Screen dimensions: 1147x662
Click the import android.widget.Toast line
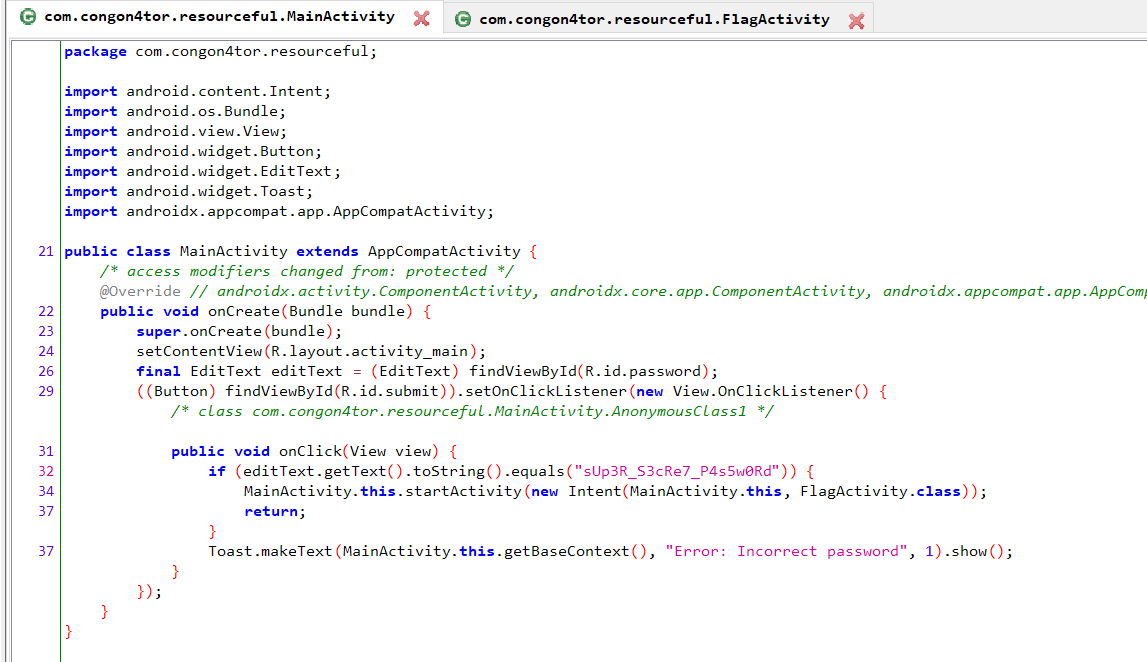click(x=189, y=192)
